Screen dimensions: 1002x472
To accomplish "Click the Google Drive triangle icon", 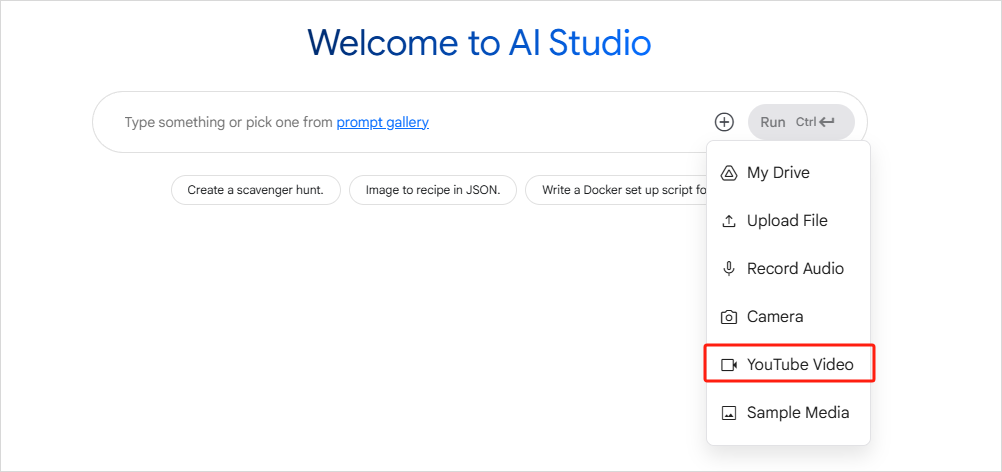I will pos(729,173).
